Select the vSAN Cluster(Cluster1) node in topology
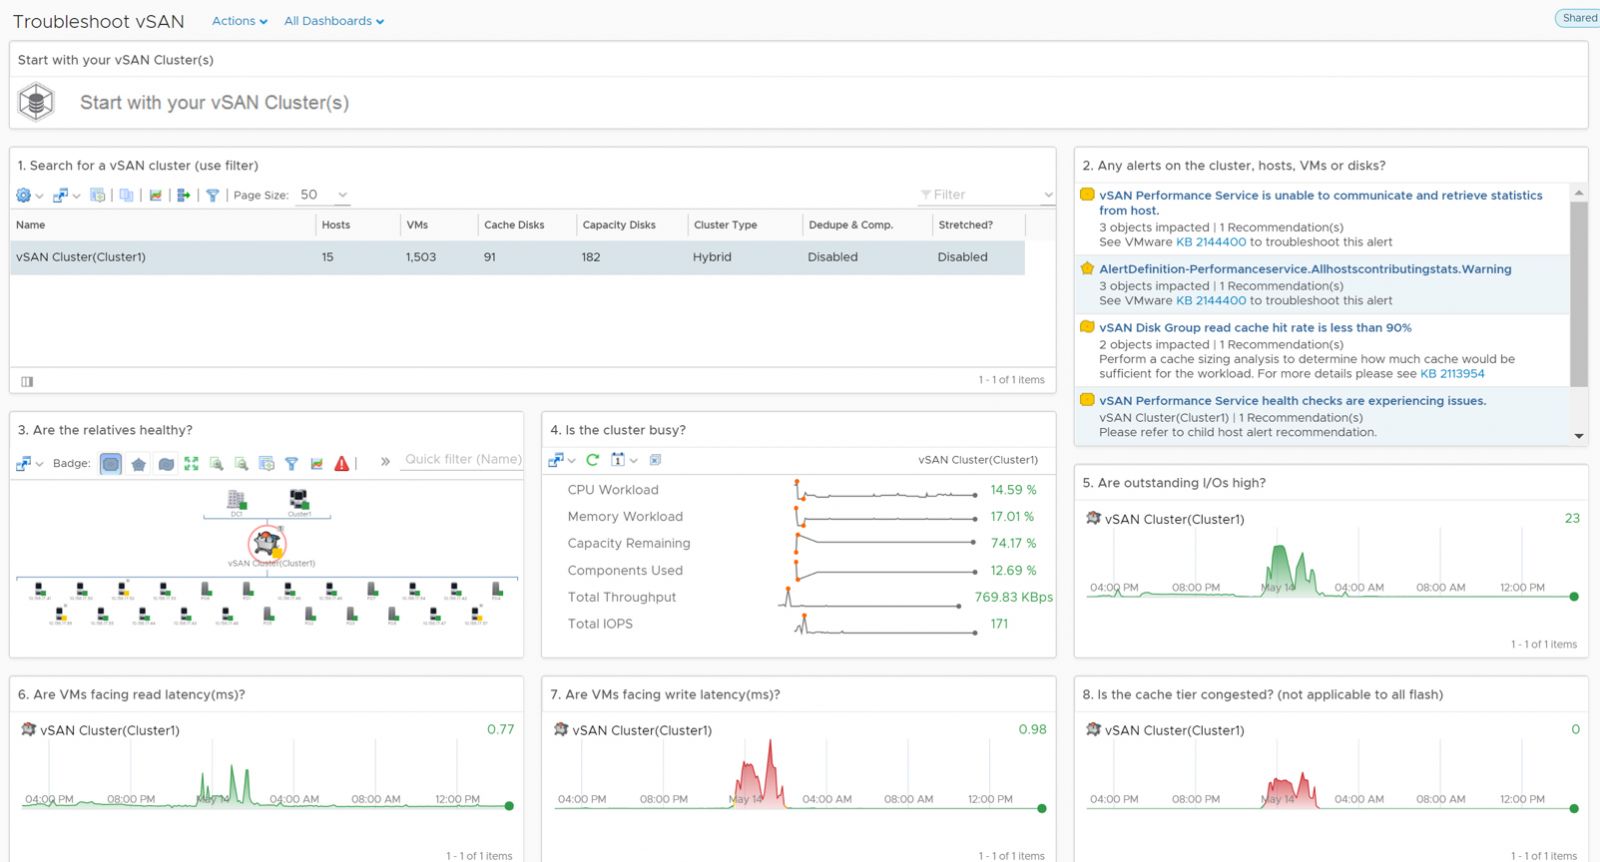Screen dimensions: 1600x862 [x=267, y=543]
